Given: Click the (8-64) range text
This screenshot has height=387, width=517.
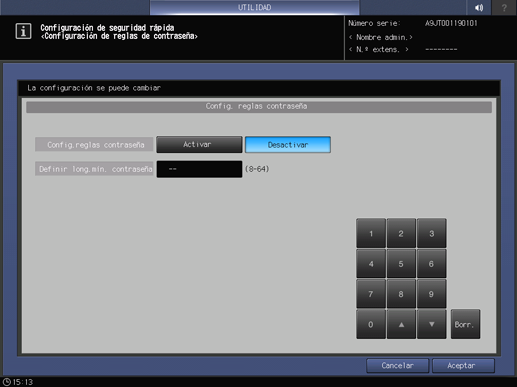Looking at the screenshot, I should pos(257,169).
